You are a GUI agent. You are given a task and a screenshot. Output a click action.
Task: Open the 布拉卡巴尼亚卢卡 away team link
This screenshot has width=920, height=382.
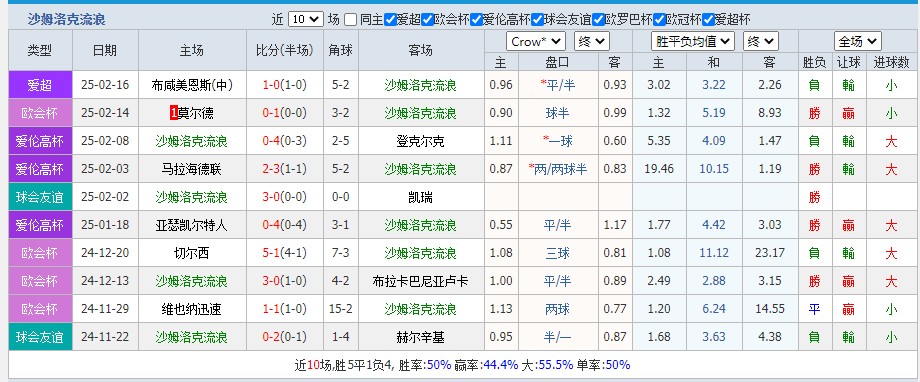420,281
